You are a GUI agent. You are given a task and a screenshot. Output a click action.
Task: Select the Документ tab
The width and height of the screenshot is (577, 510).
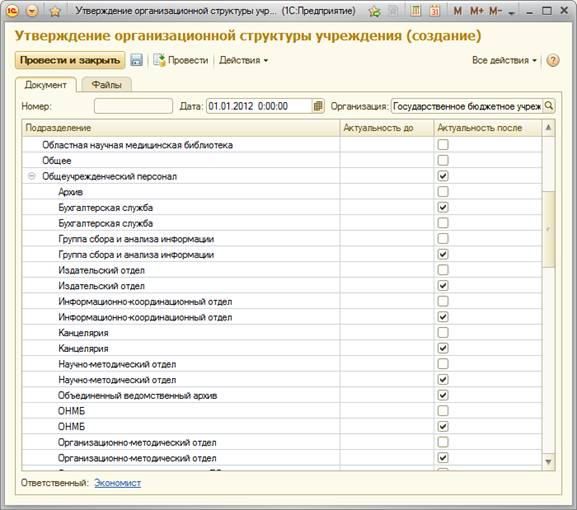tap(46, 85)
